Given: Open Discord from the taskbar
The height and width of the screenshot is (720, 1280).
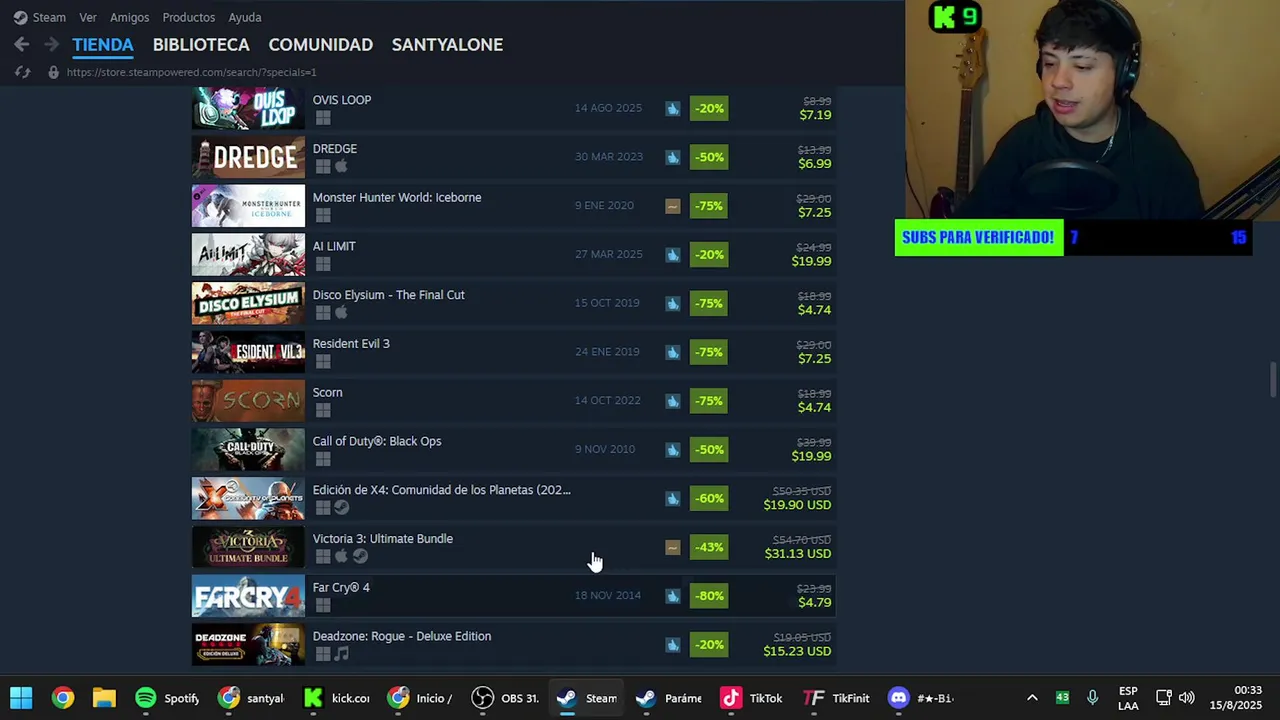Looking at the screenshot, I should click(x=920, y=698).
